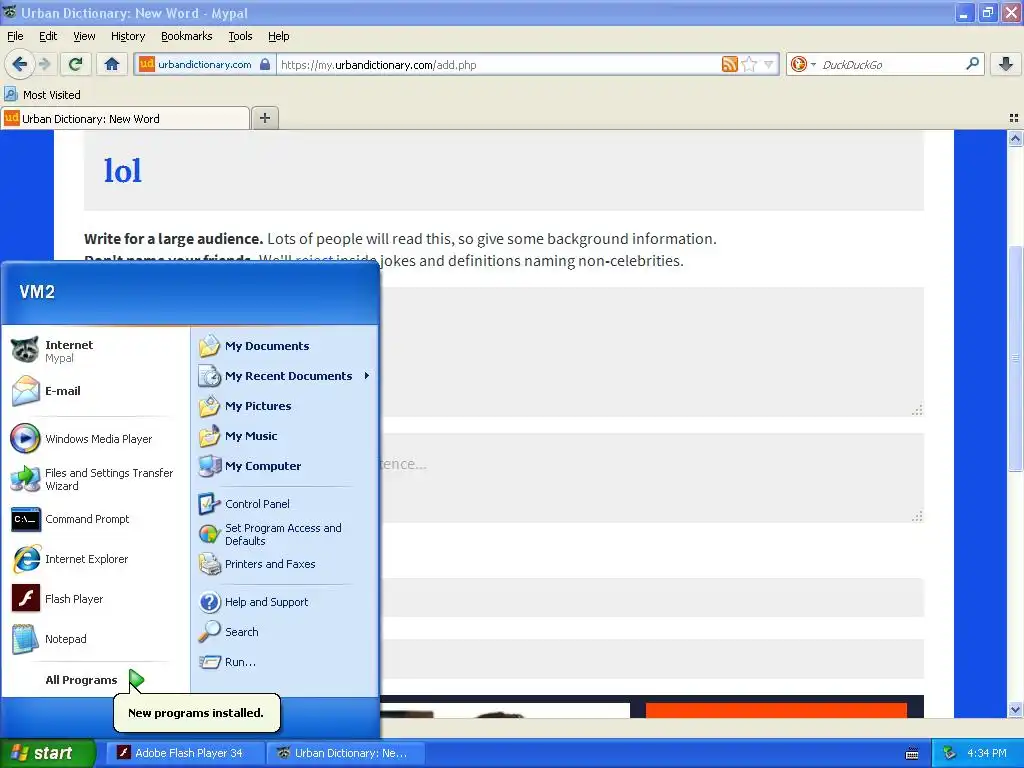Open the Most Visited bookmarks folder
Screen dimensions: 1024x768
tap(42, 95)
